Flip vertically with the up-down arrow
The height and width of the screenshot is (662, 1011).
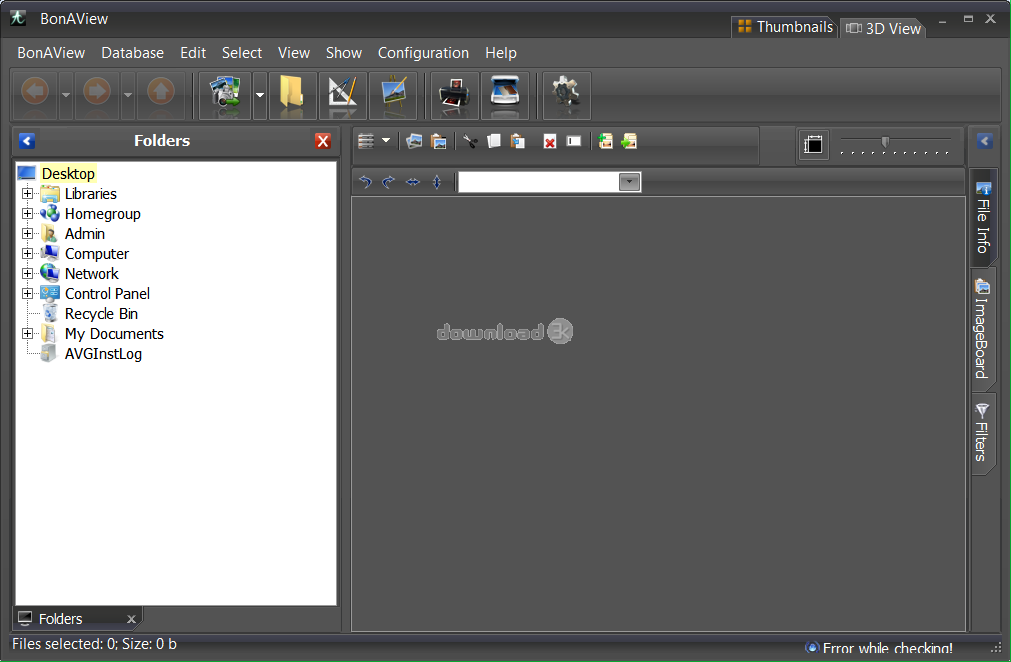(437, 182)
